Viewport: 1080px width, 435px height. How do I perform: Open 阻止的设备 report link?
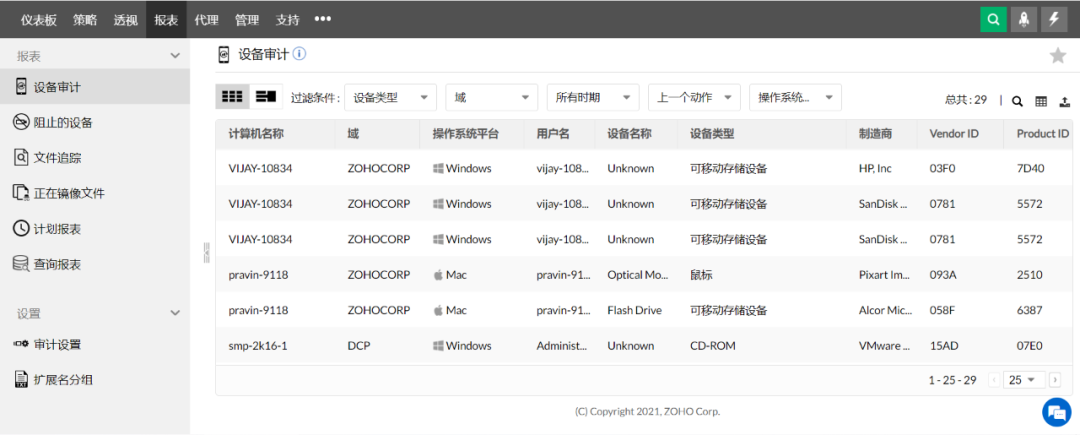[x=63, y=123]
